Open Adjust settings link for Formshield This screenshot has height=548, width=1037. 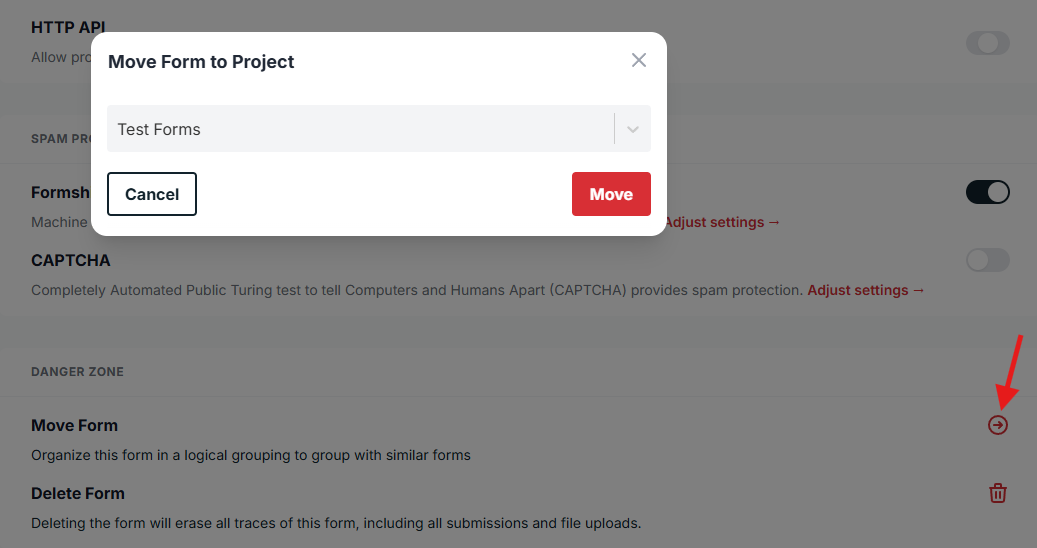click(x=722, y=222)
